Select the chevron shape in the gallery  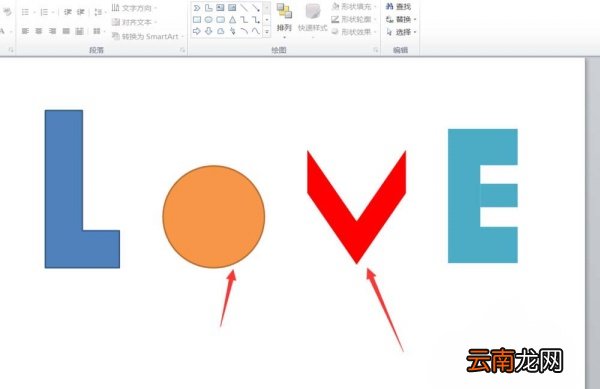click(197, 8)
